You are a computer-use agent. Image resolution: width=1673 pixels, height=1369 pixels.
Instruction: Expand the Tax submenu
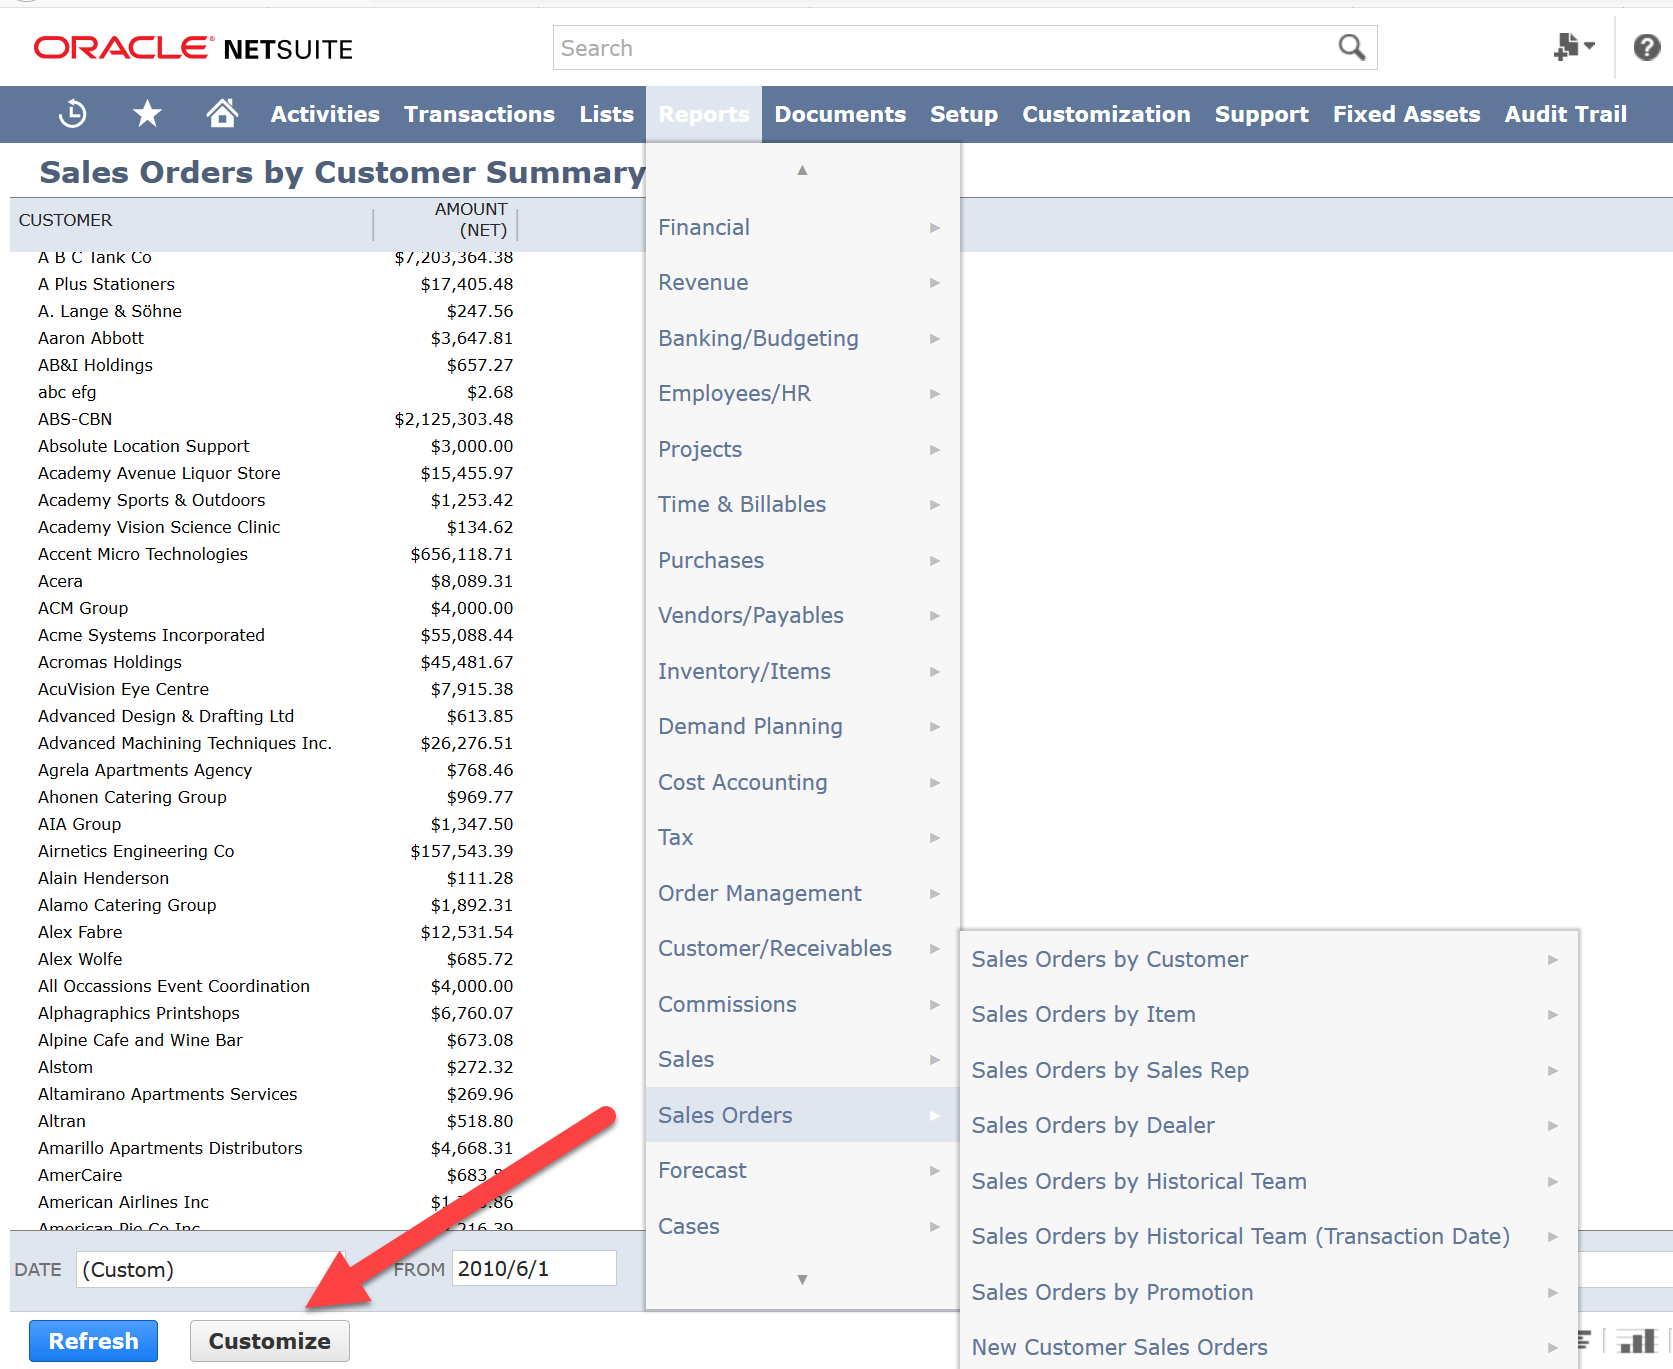(x=802, y=837)
